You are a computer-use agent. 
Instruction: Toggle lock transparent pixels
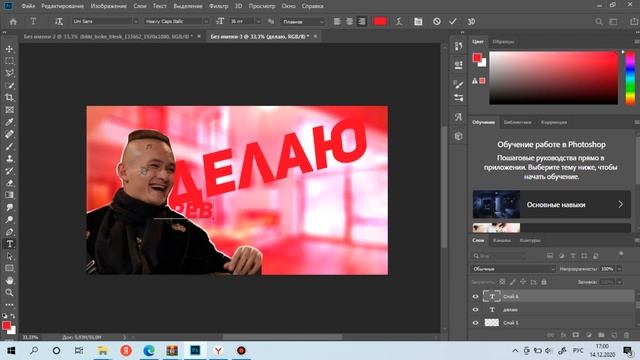502,282
